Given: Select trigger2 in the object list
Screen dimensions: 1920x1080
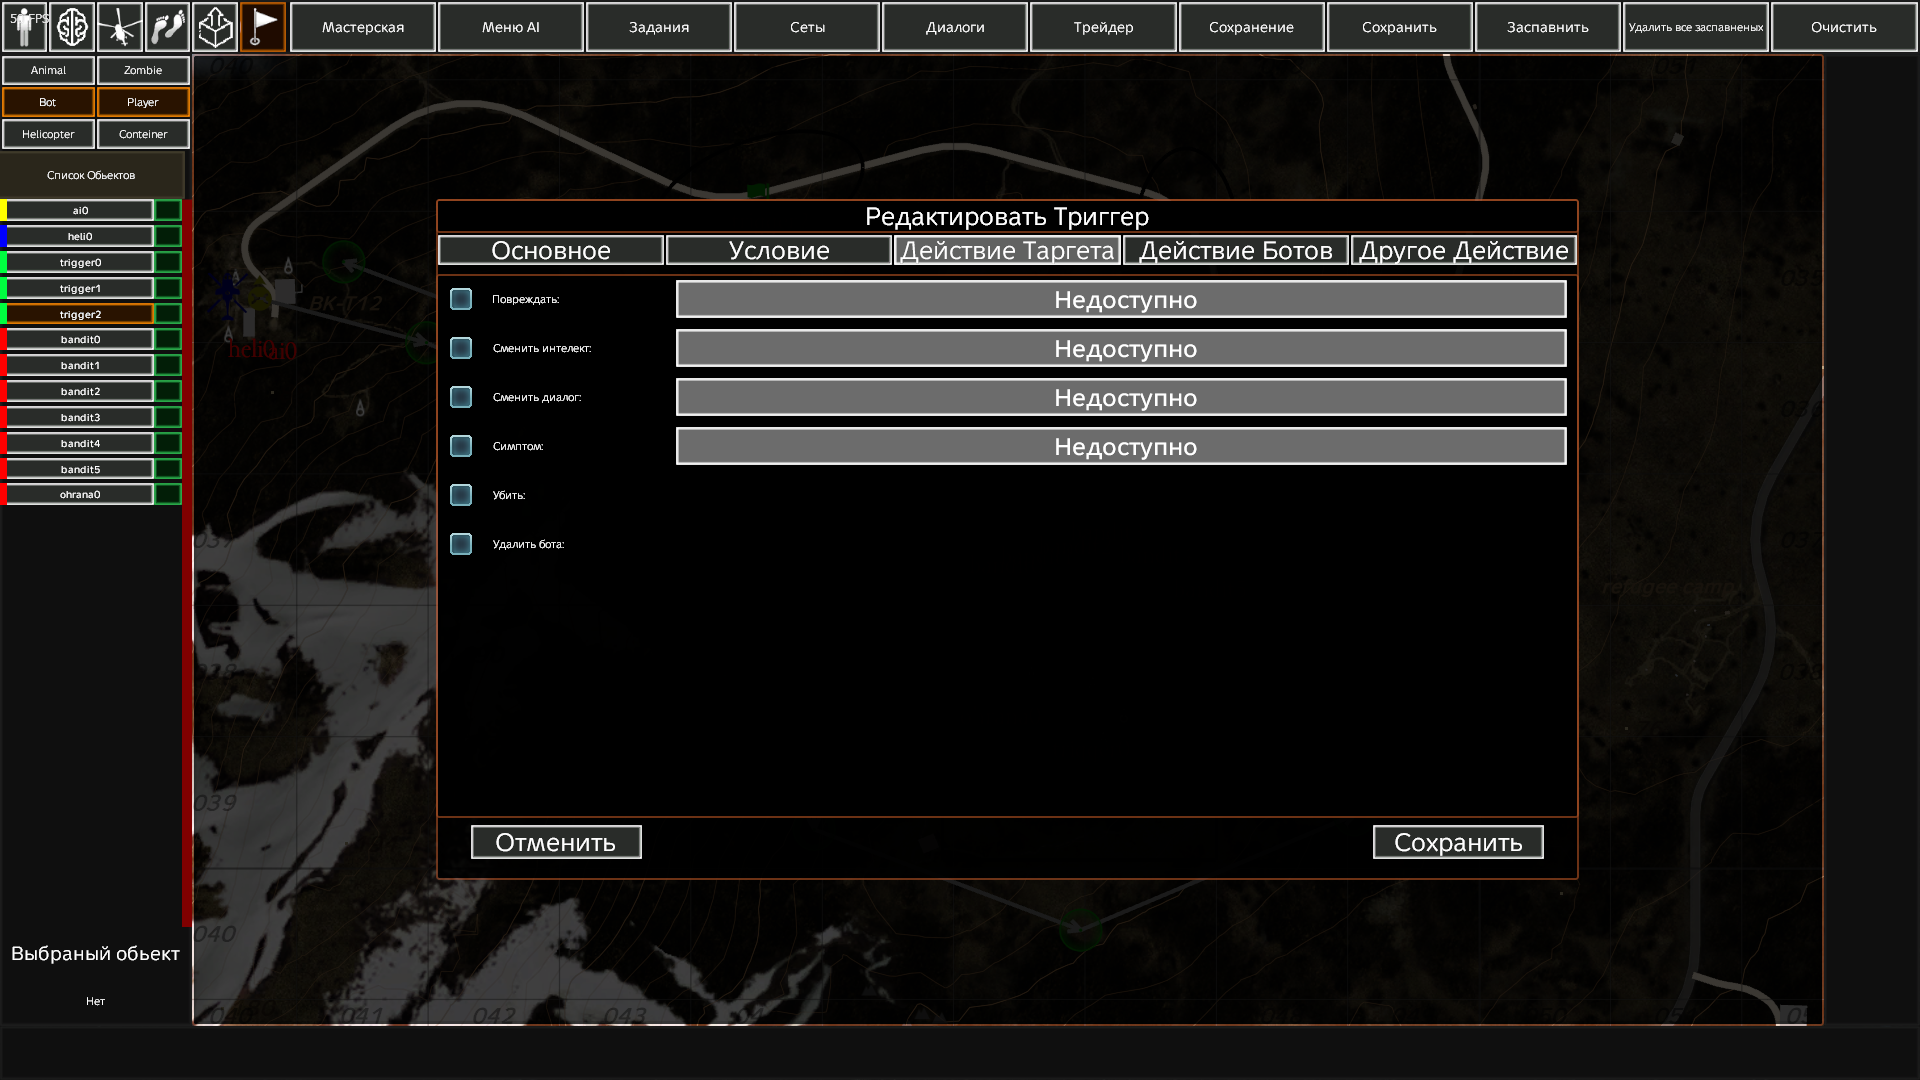Looking at the screenshot, I should [x=80, y=314].
